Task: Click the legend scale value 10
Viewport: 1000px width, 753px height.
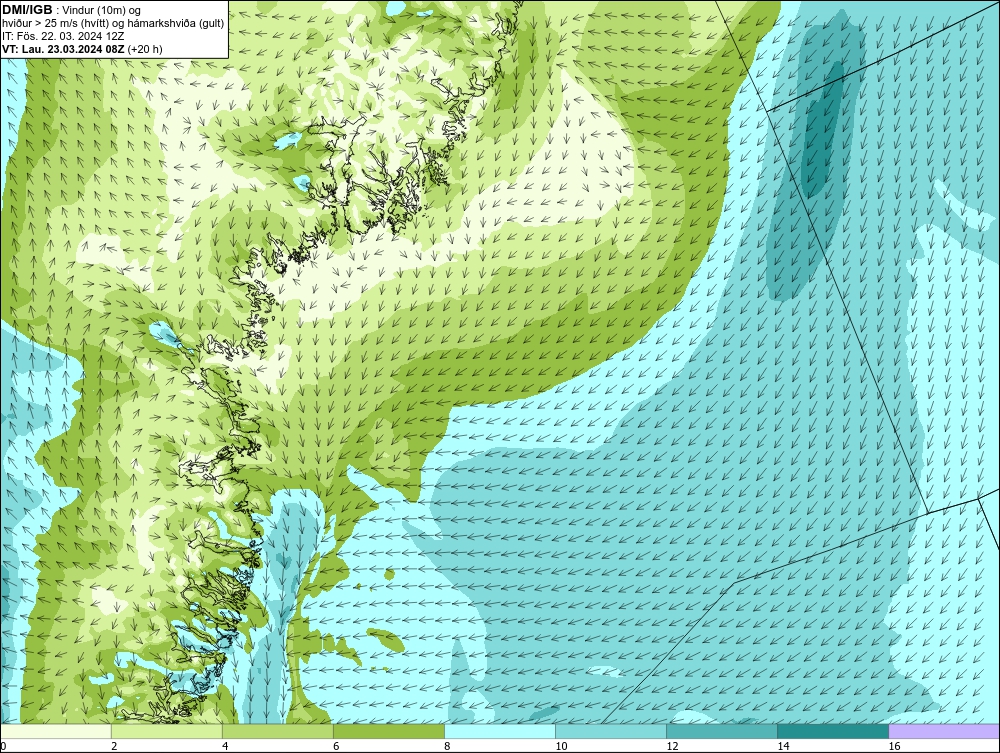Action: pos(561,746)
